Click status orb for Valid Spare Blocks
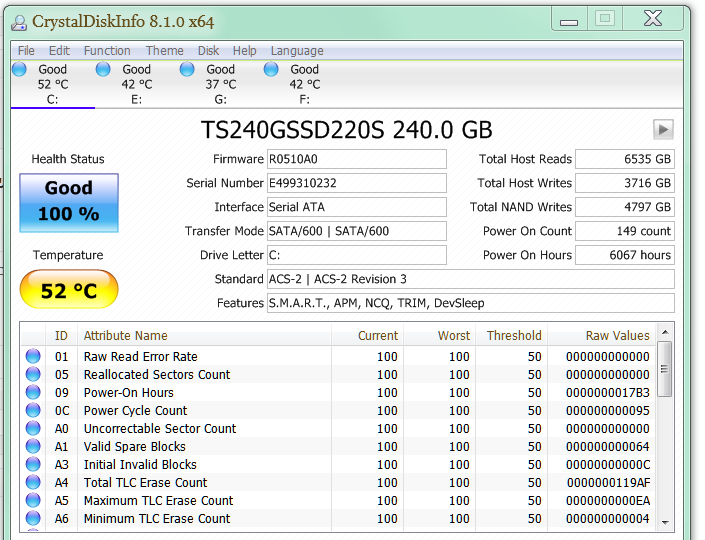The width and height of the screenshot is (705, 540). point(33,446)
